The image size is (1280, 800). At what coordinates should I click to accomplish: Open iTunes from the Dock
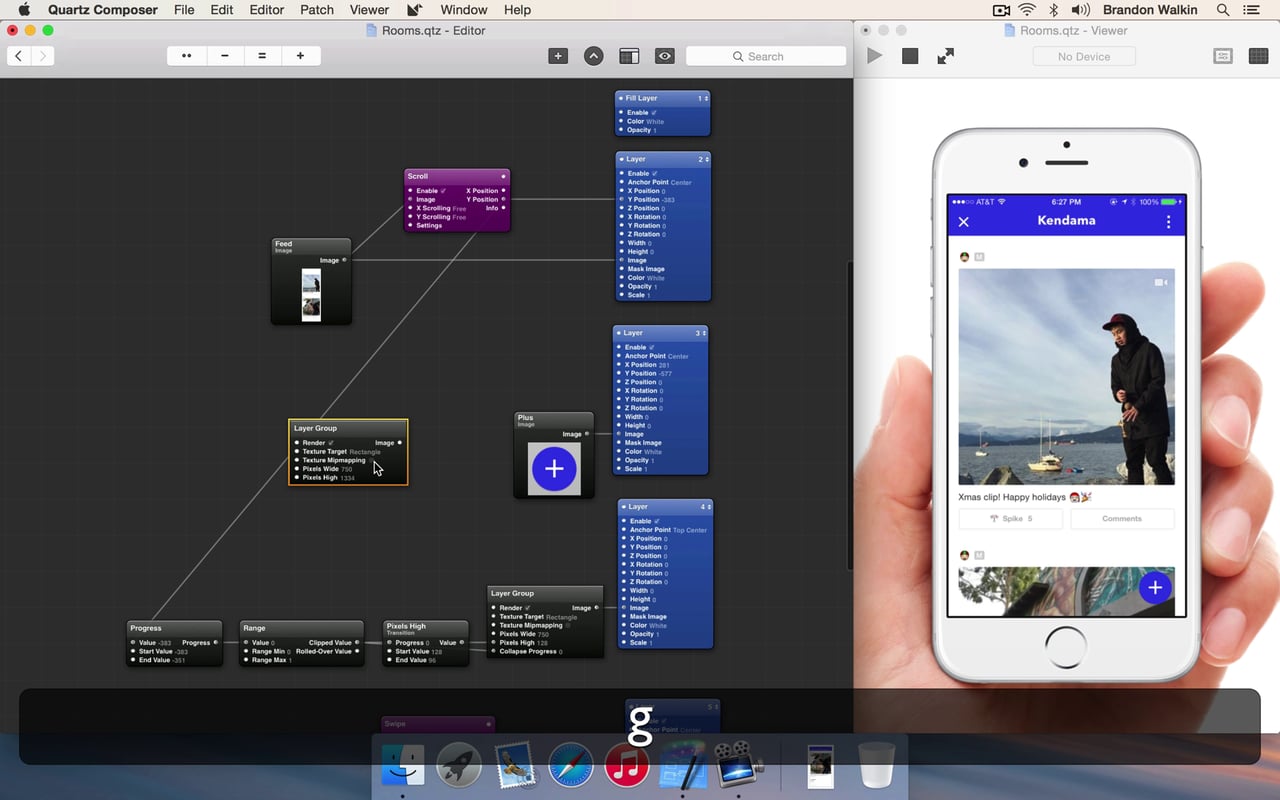coord(626,767)
